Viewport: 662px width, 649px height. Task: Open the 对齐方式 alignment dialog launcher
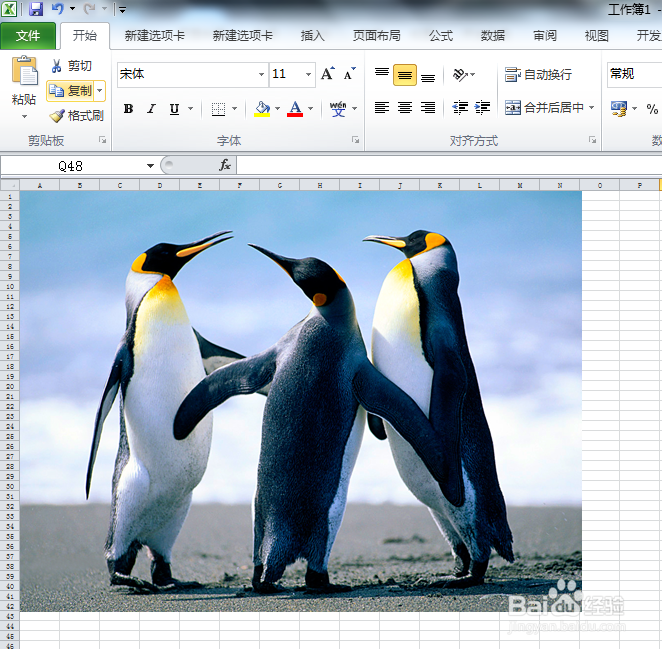coord(592,140)
